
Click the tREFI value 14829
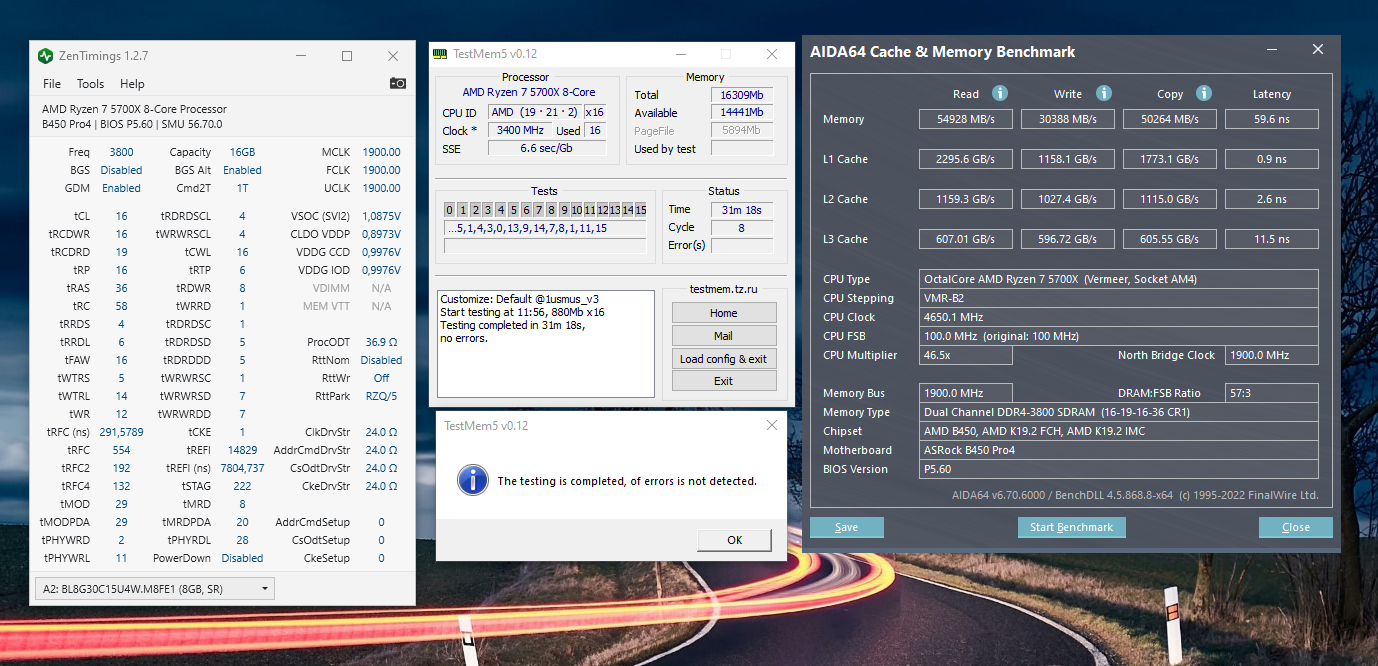click(242, 450)
